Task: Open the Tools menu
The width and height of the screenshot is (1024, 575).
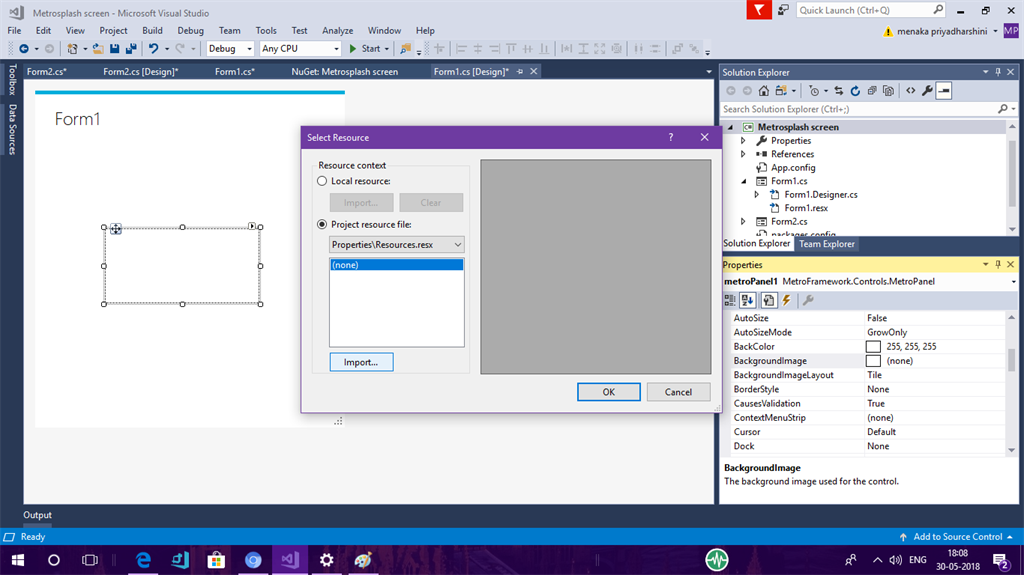Action: [266, 31]
